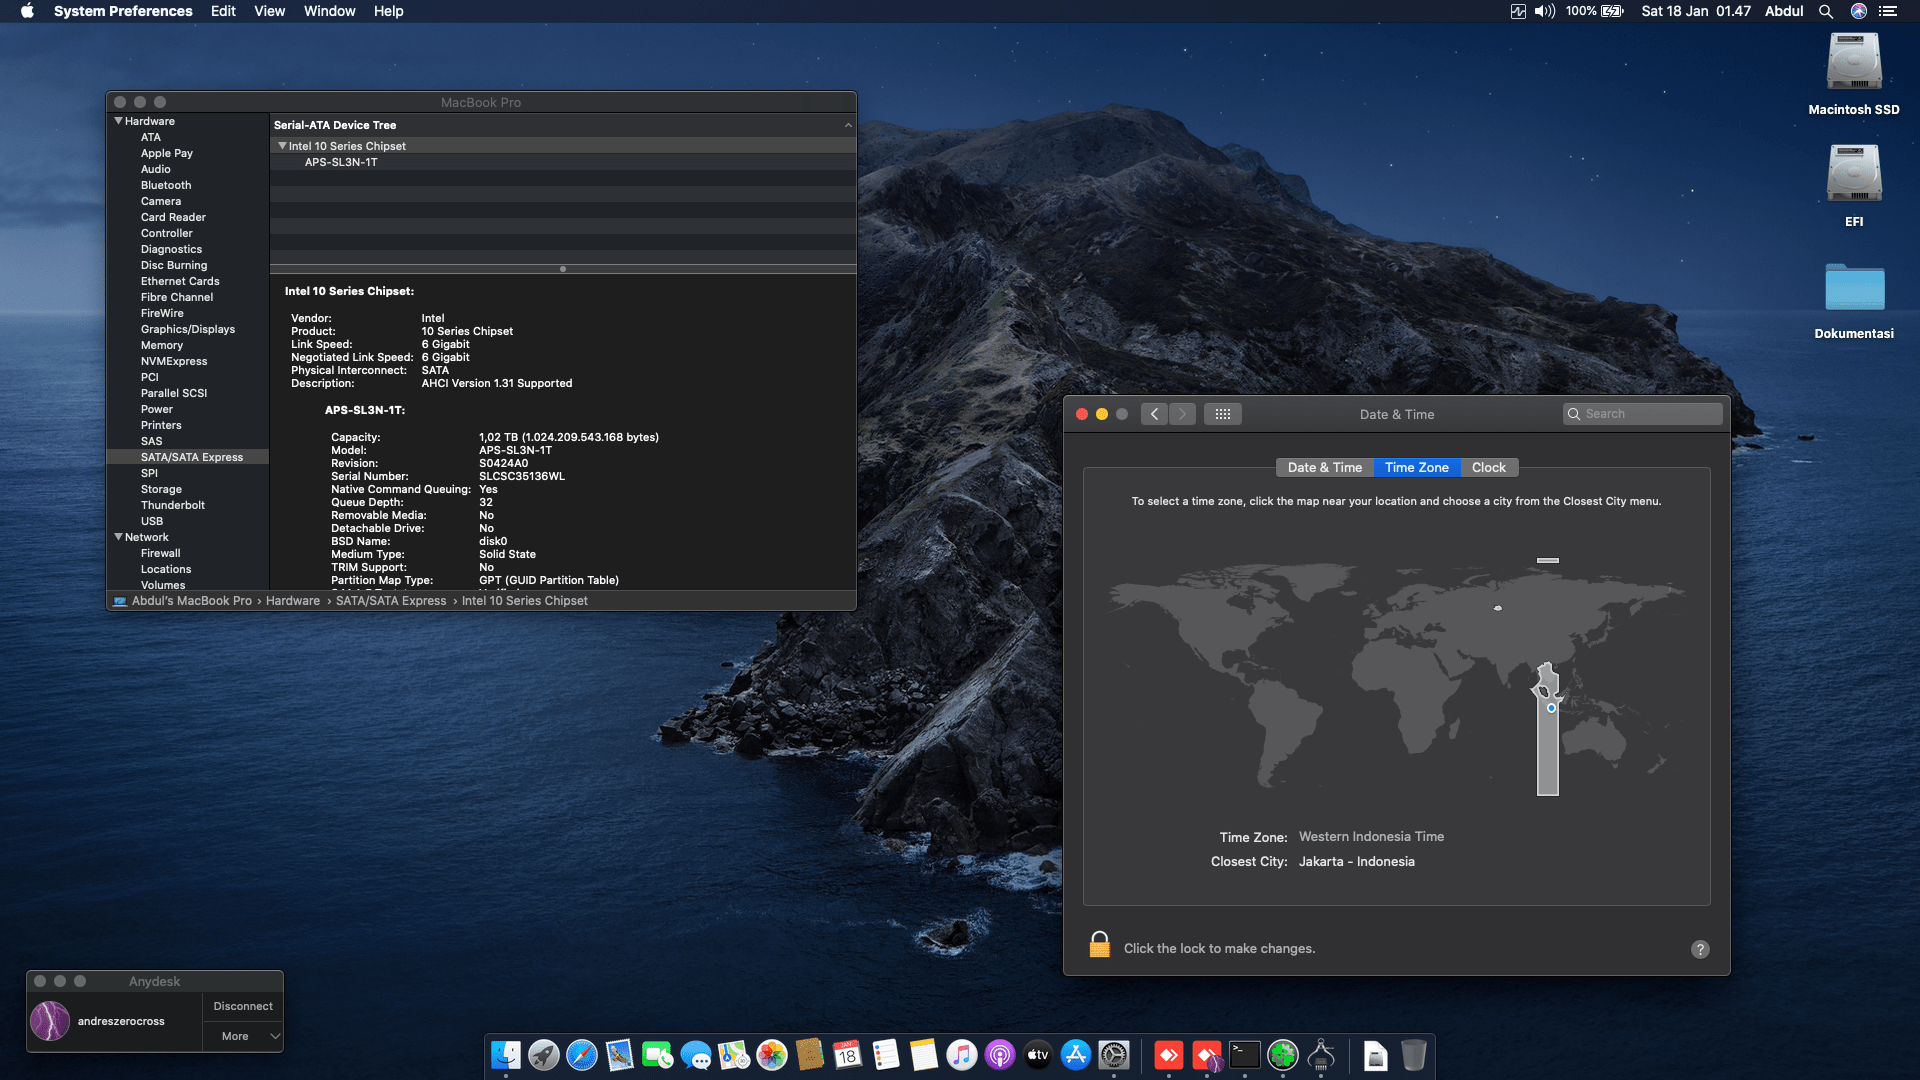Open Trash in the dock
This screenshot has height=1080, width=1920.
(1414, 1055)
